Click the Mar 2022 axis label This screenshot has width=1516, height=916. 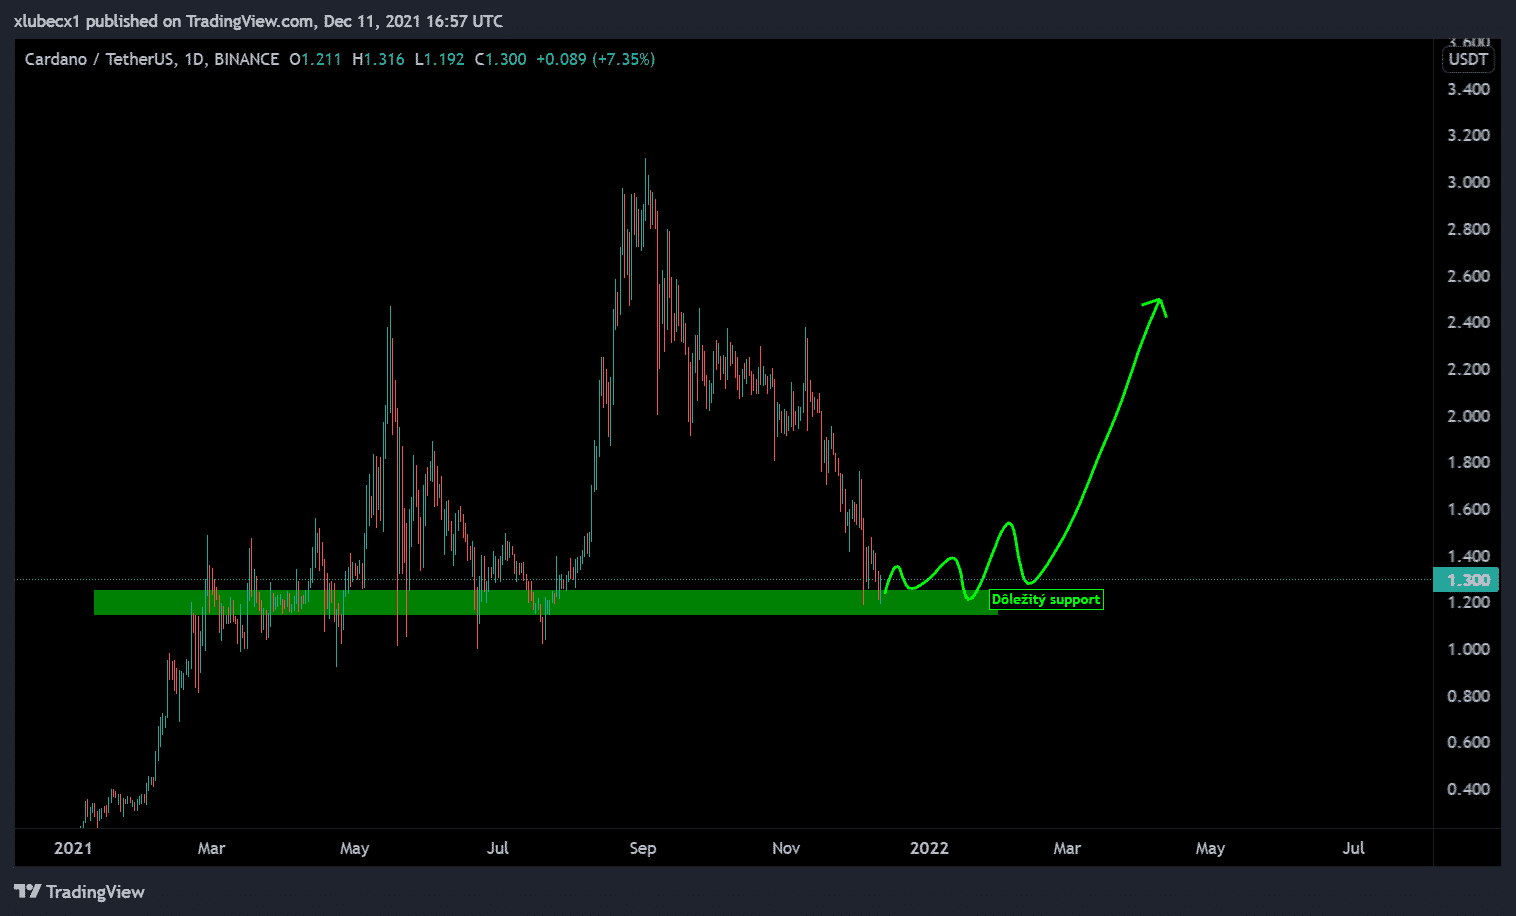click(x=1067, y=848)
